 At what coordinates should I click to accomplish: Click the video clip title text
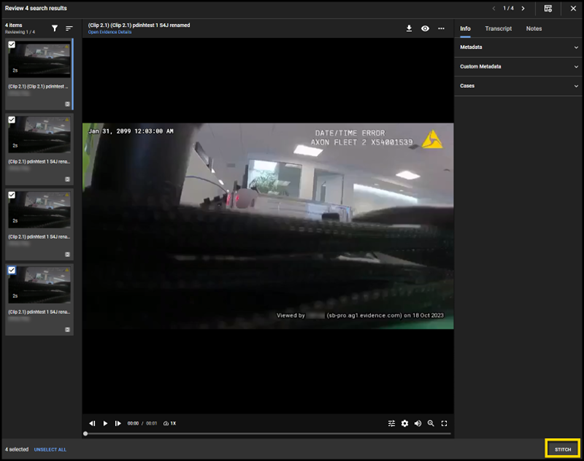tap(139, 25)
